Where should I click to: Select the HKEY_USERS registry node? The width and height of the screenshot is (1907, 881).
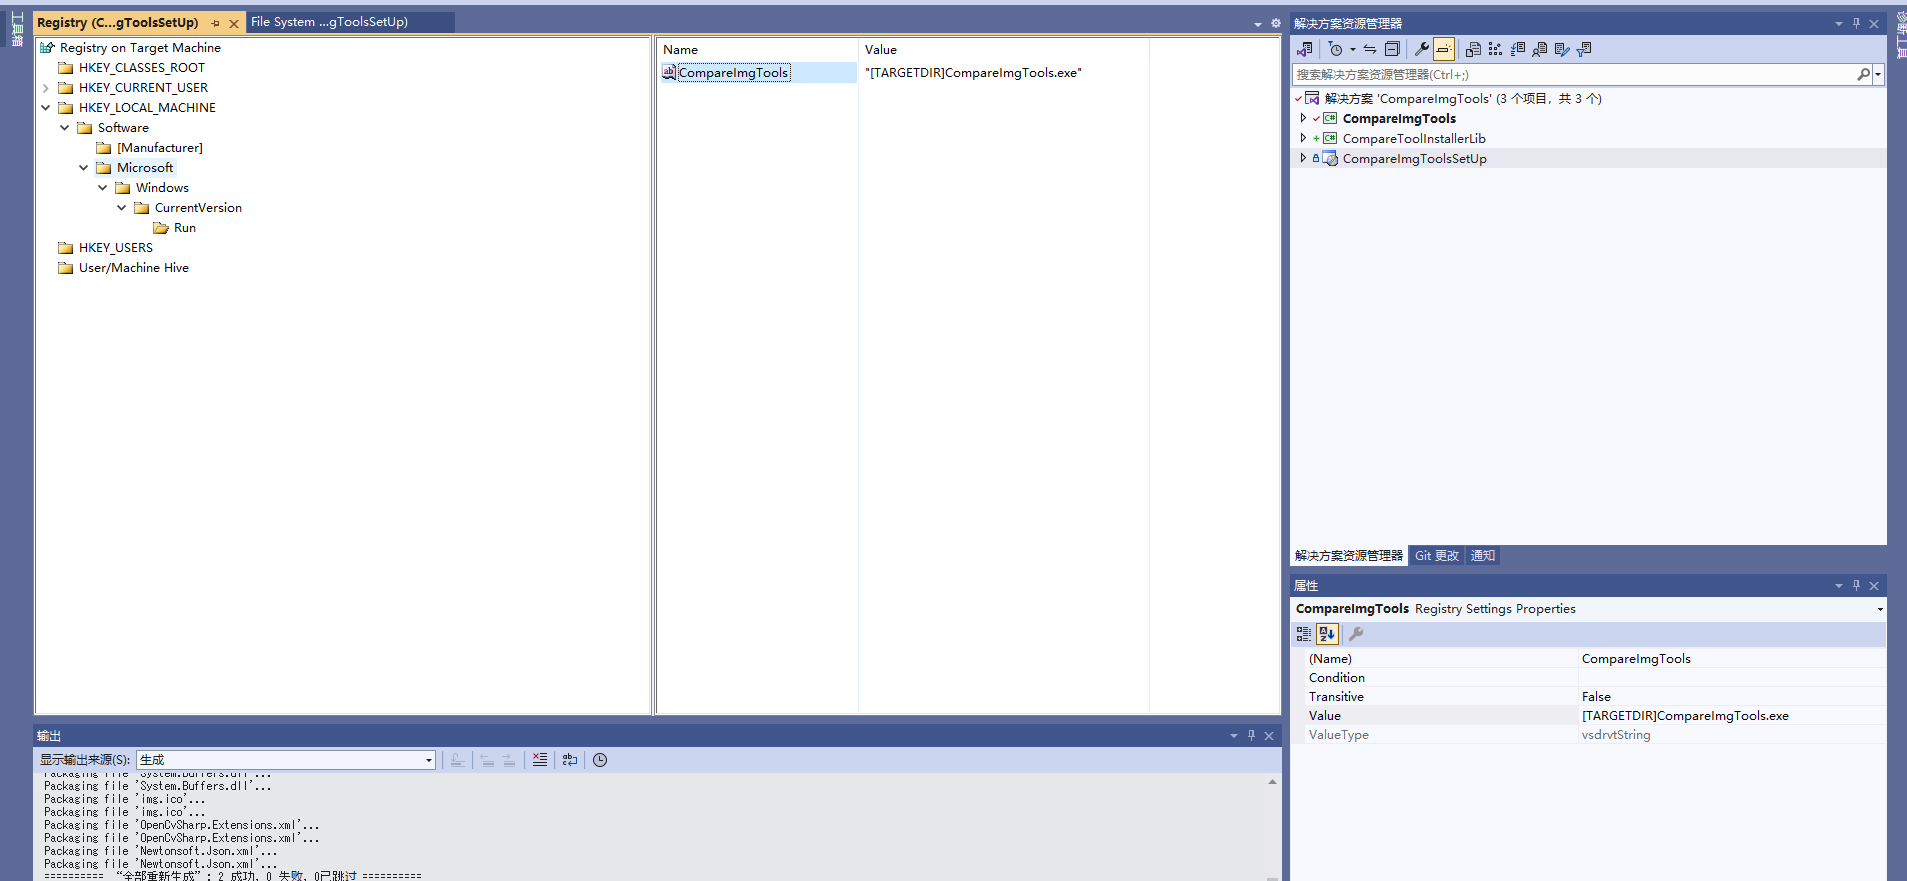(115, 248)
